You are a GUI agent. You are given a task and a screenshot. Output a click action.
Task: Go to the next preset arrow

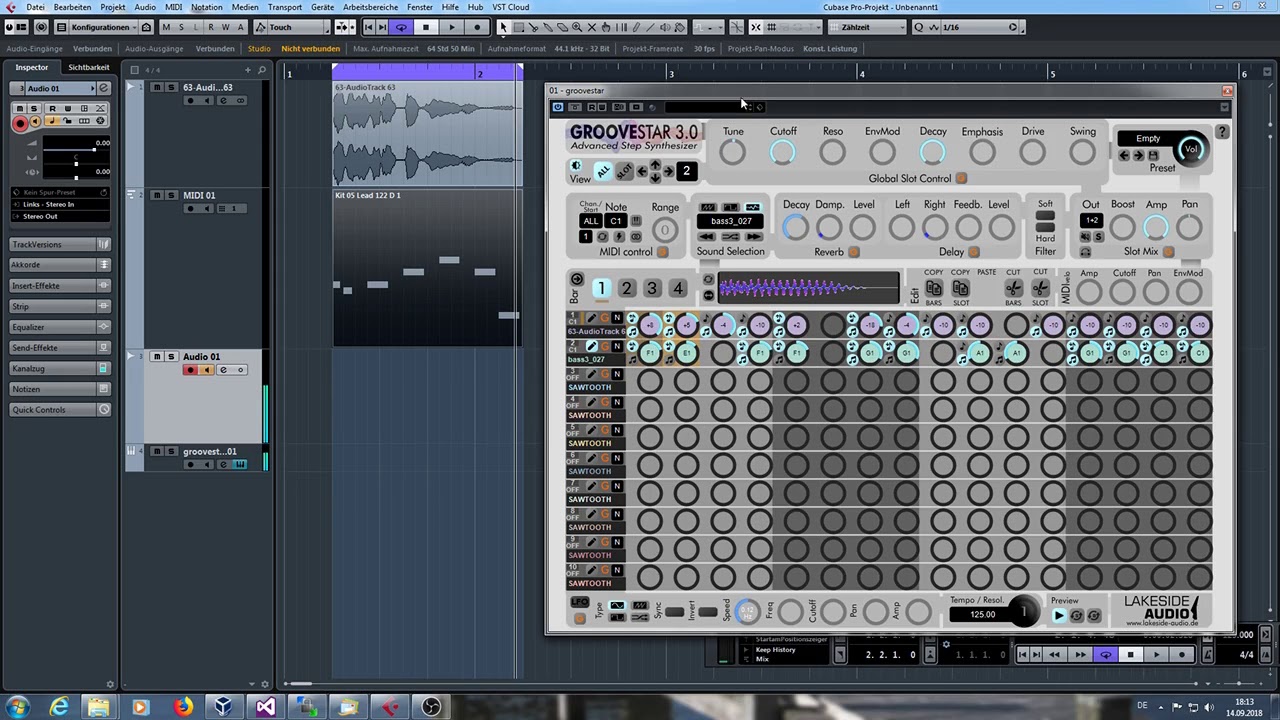[1138, 156]
